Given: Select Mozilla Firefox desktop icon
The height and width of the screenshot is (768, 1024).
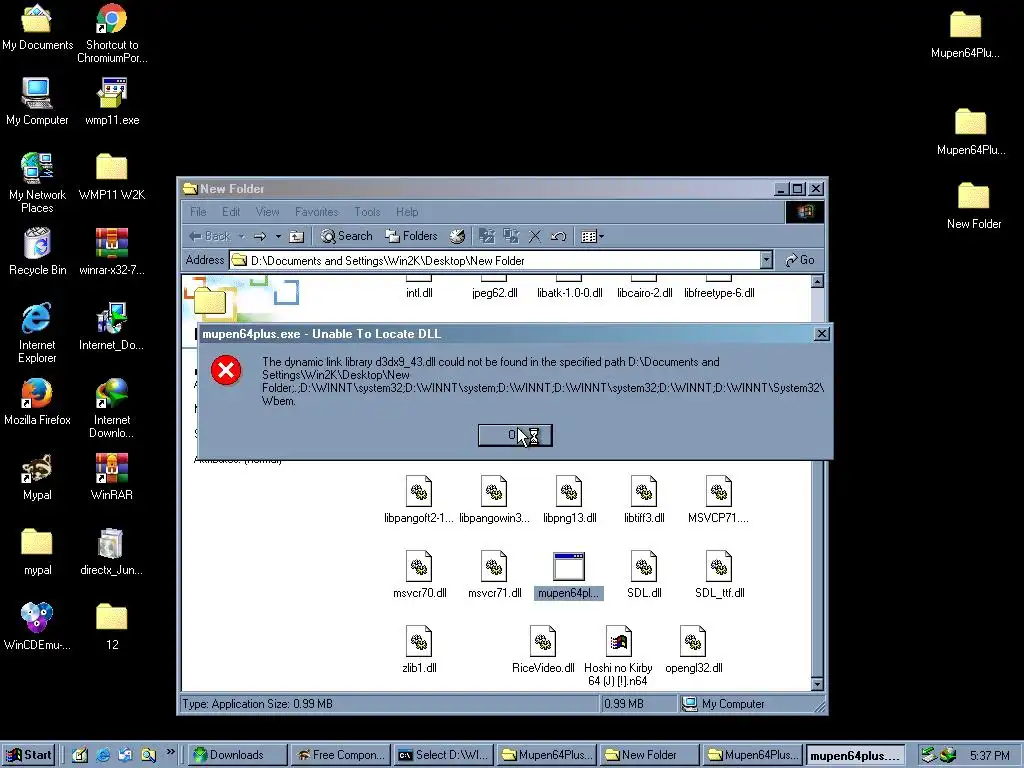Looking at the screenshot, I should pos(37,402).
